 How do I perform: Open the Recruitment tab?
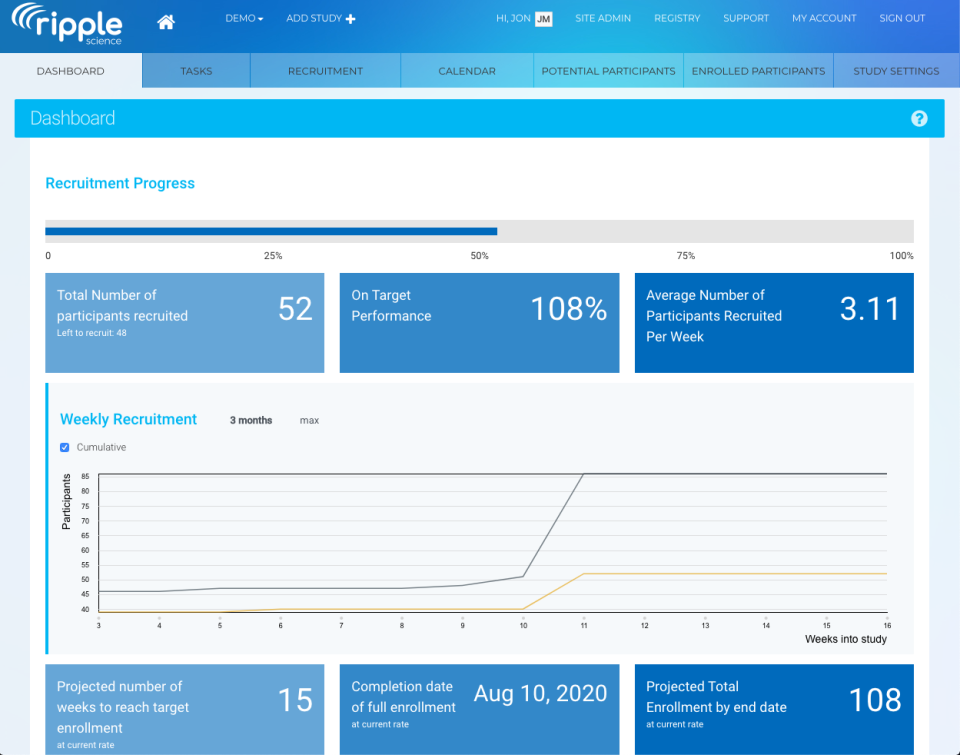pos(324,70)
